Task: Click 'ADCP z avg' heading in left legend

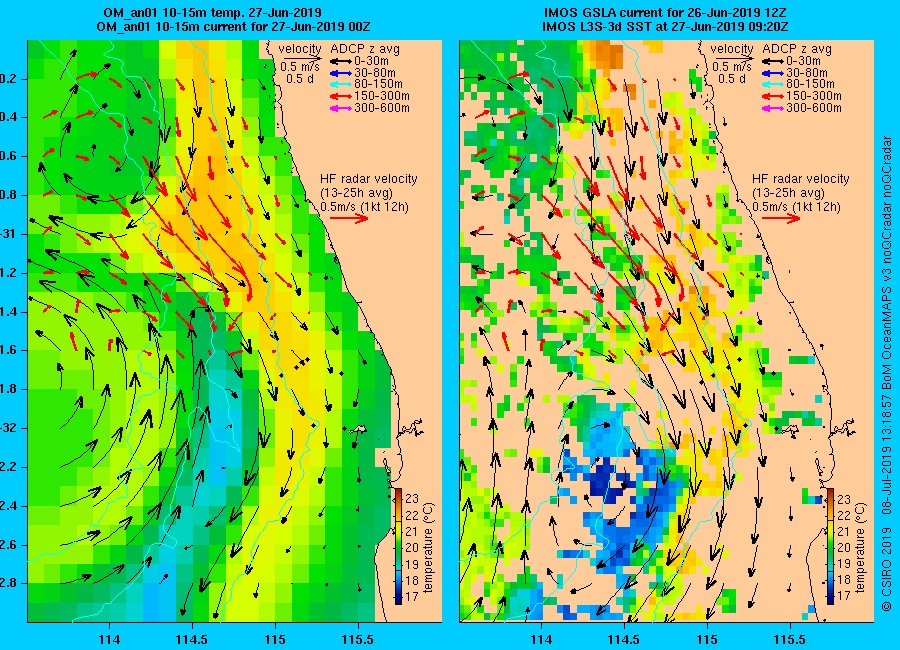Action: (364, 49)
